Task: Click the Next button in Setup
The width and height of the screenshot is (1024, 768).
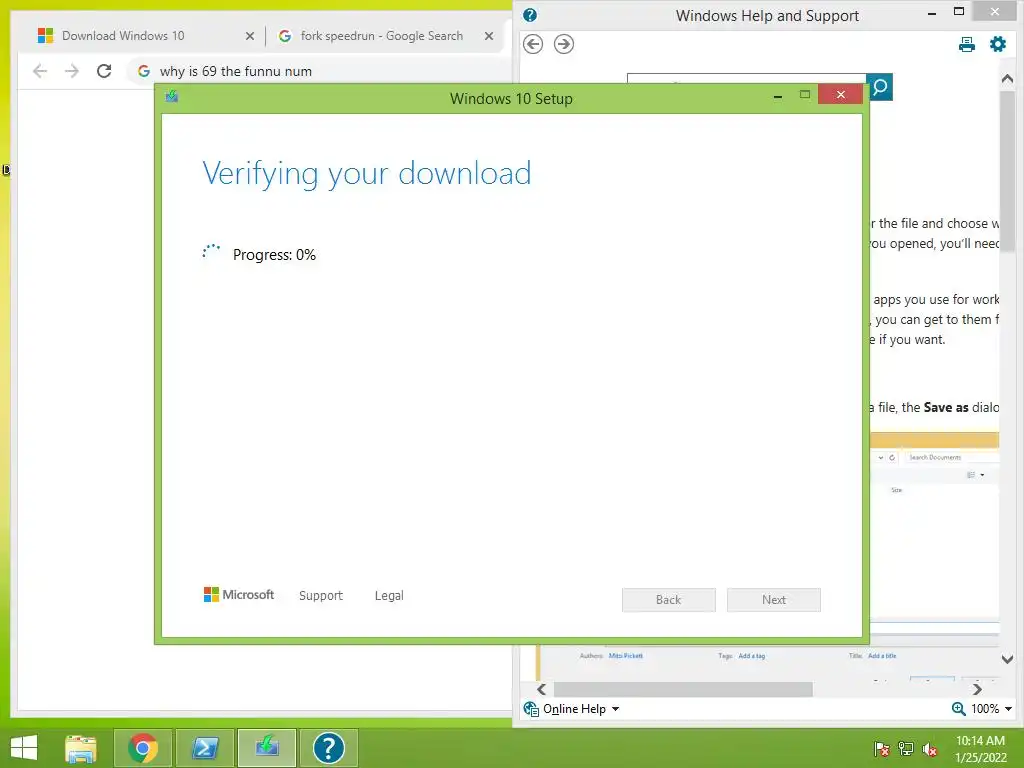Action: (774, 600)
